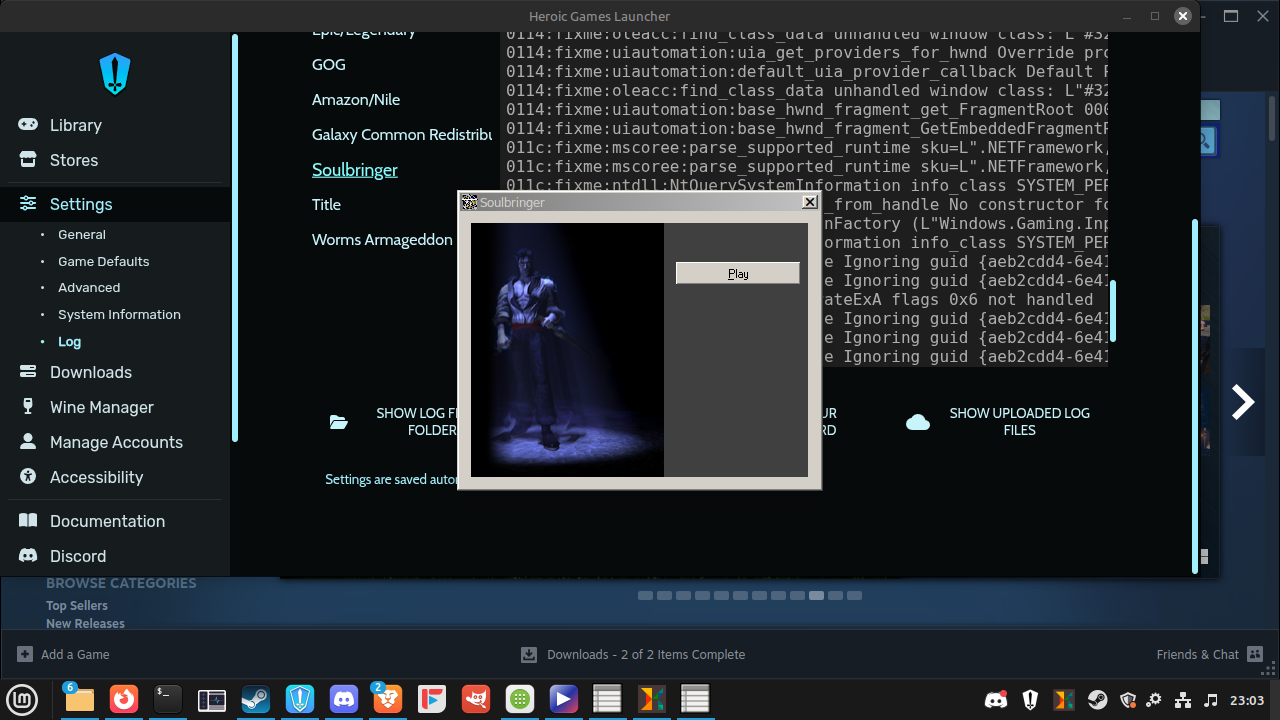Select the Soulbringer log entry
The width and height of the screenshot is (1280, 720).
[x=355, y=170]
